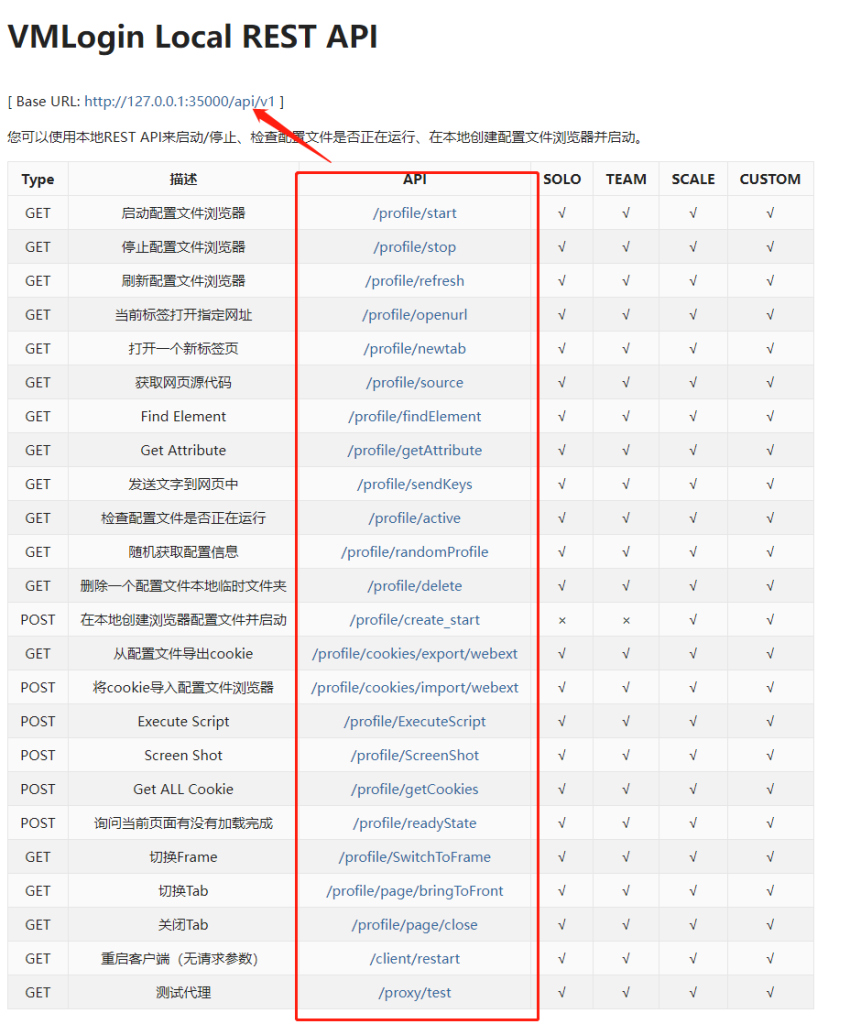This screenshot has height=1024, width=861.
Task: Select the /profile/getAttribute API link
Action: [414, 450]
